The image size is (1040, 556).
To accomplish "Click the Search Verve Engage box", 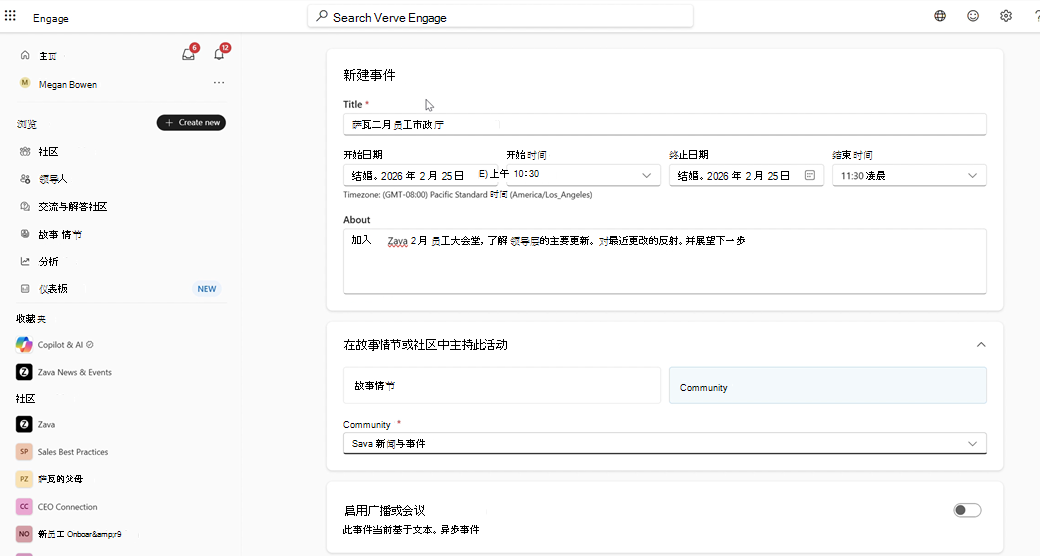I will [x=501, y=17].
